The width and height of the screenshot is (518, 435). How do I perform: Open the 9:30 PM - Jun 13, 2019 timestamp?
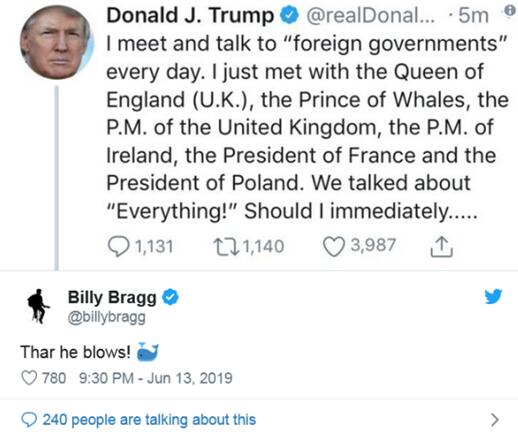pyautogui.click(x=156, y=378)
